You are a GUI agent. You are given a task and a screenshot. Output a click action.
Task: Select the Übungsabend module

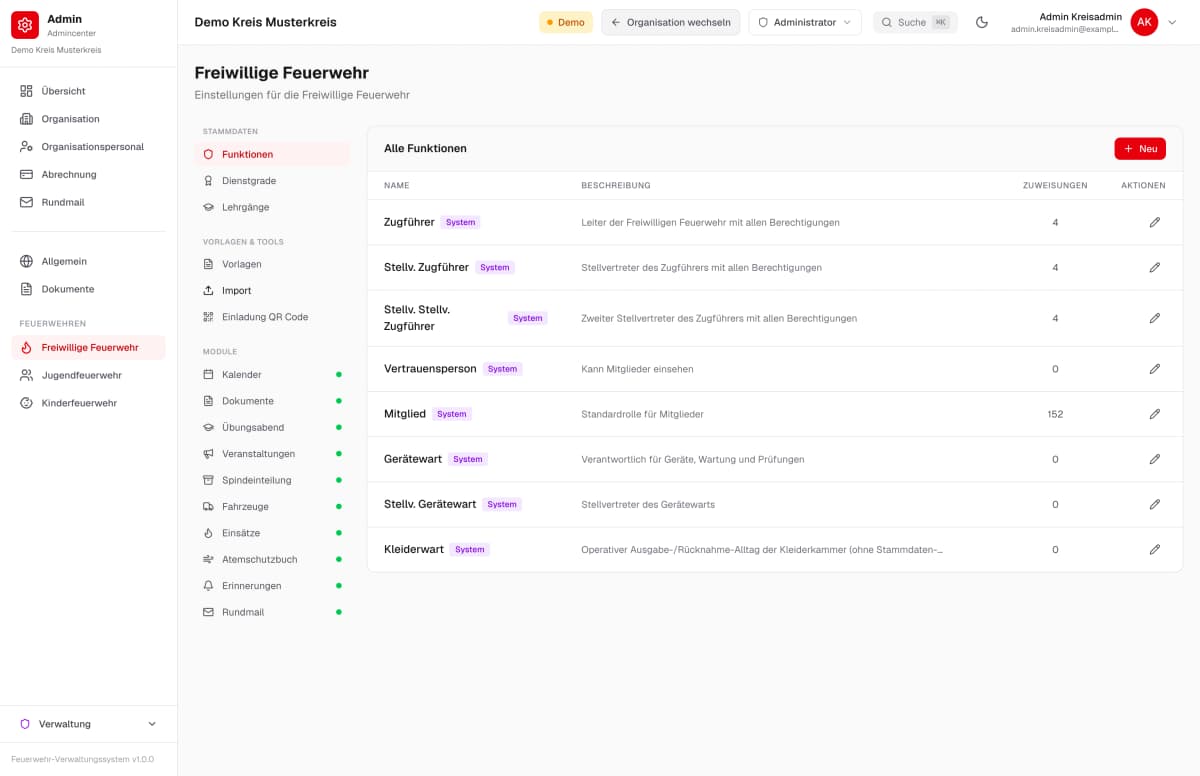pyautogui.click(x=272, y=427)
